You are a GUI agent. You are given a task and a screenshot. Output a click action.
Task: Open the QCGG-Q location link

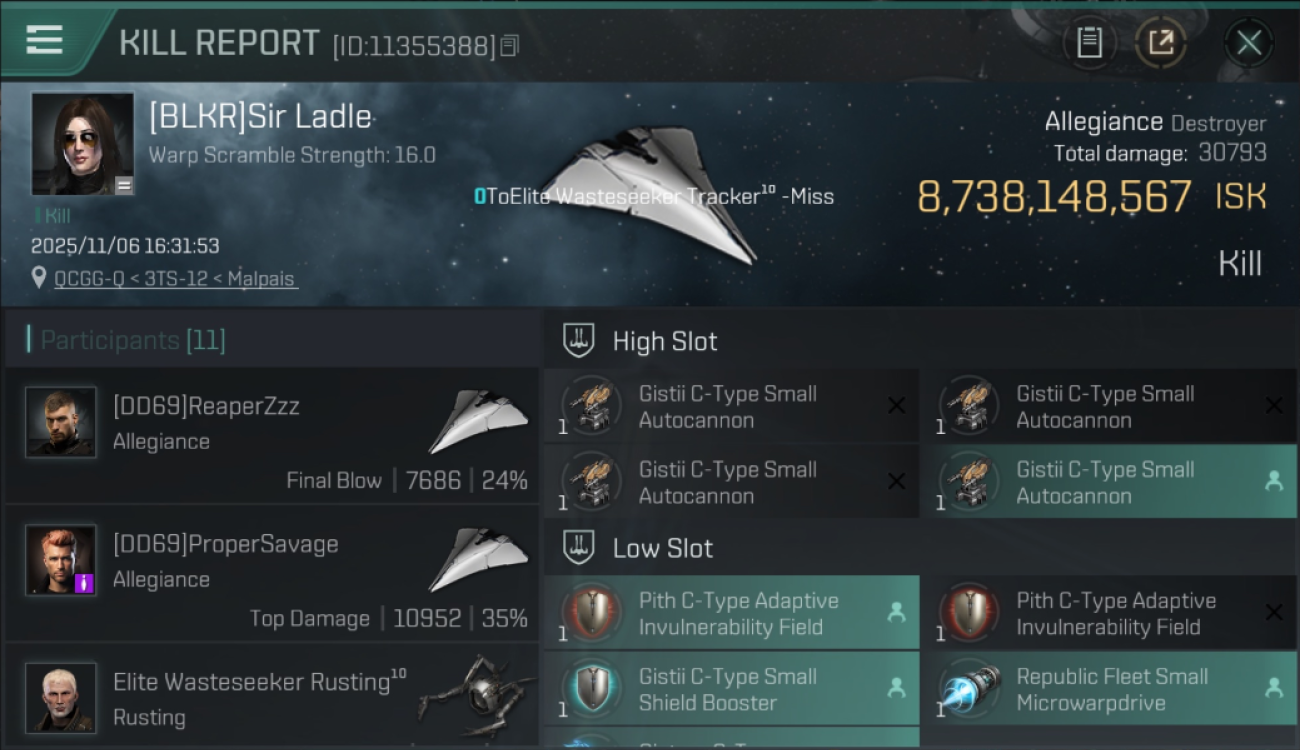(x=176, y=279)
